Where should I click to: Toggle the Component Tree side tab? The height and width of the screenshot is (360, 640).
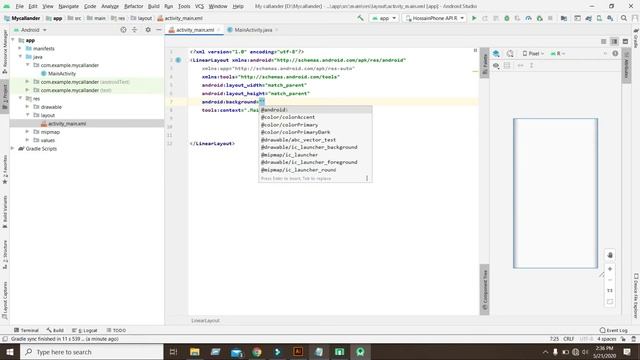[485, 291]
